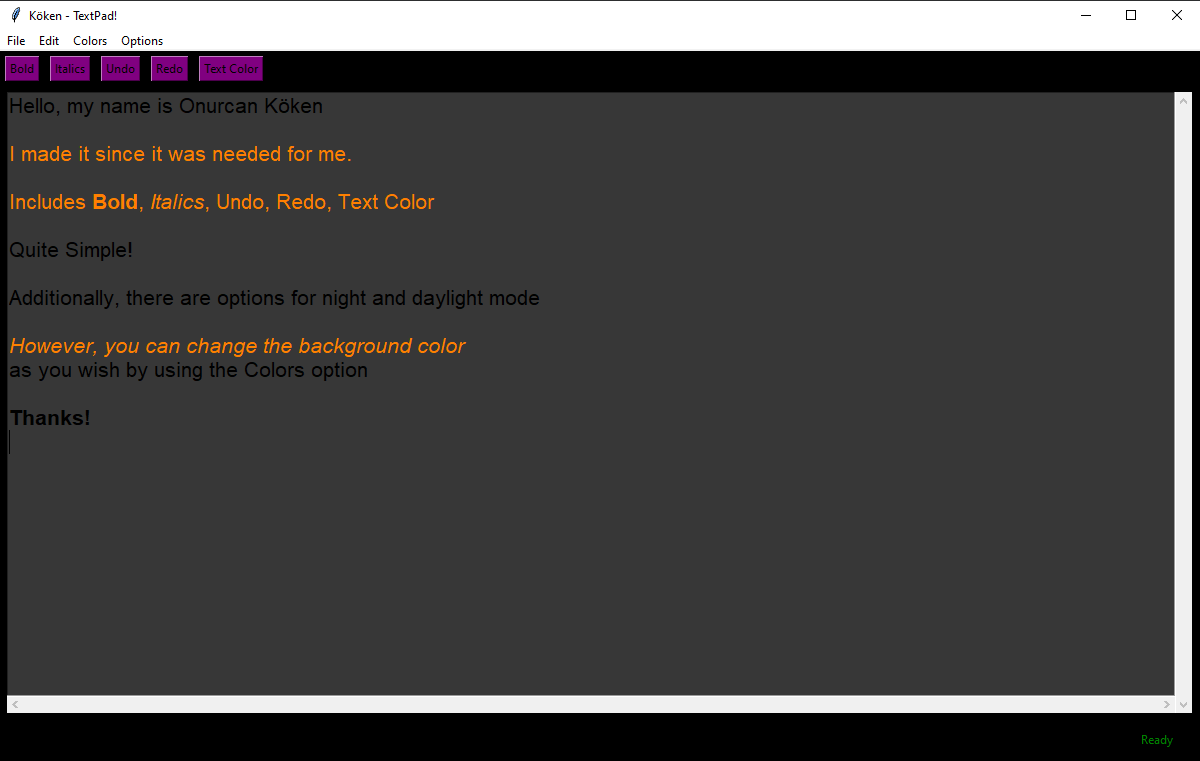
Task: Click the vertical scrollbar up arrow
Action: [1183, 101]
